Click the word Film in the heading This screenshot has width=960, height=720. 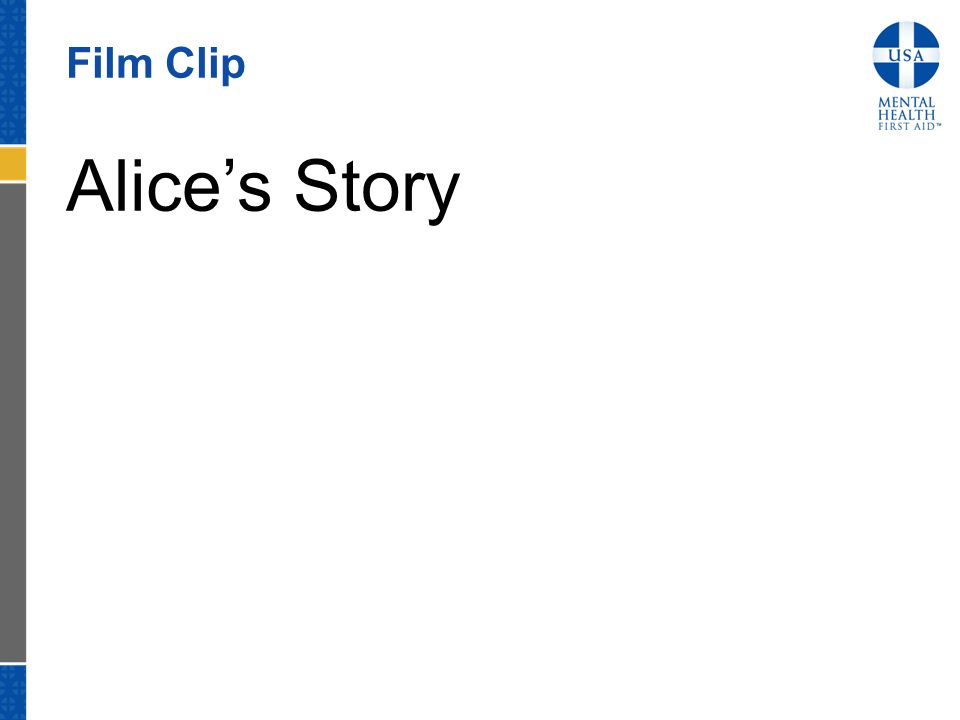[x=109, y=62]
